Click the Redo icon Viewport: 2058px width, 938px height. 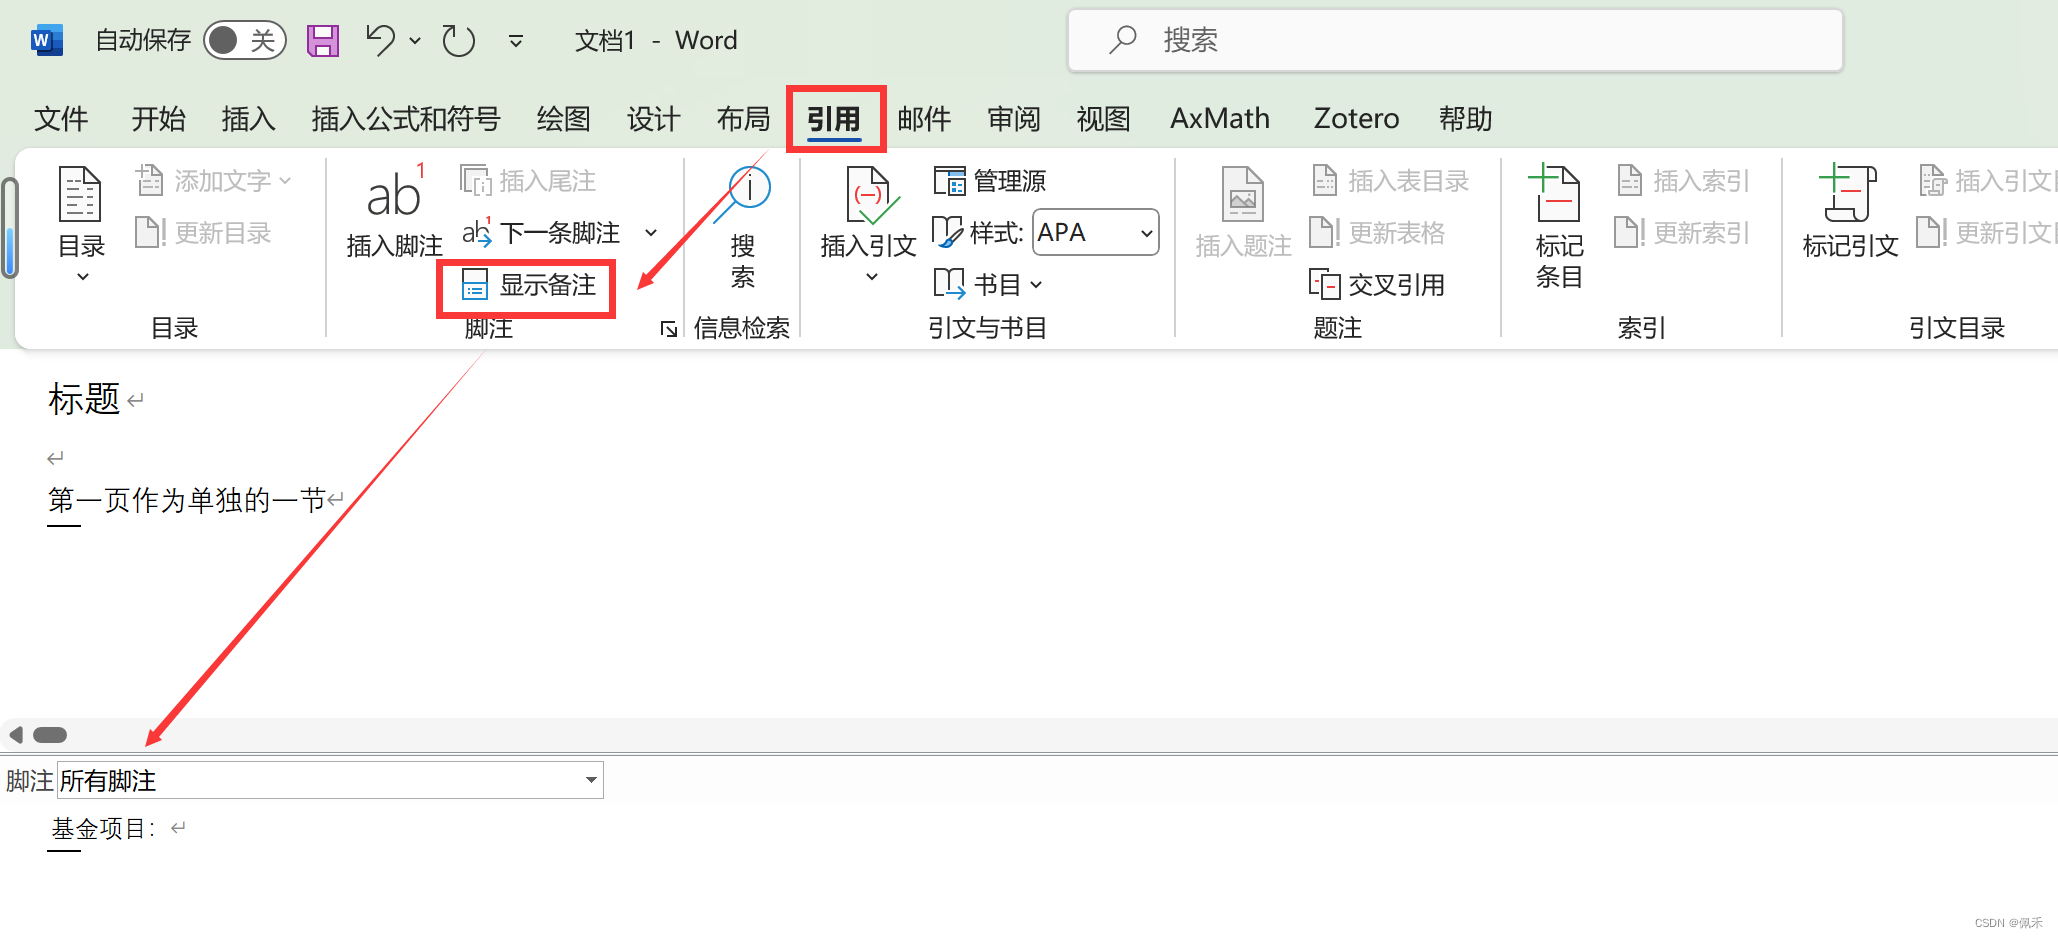click(x=458, y=41)
